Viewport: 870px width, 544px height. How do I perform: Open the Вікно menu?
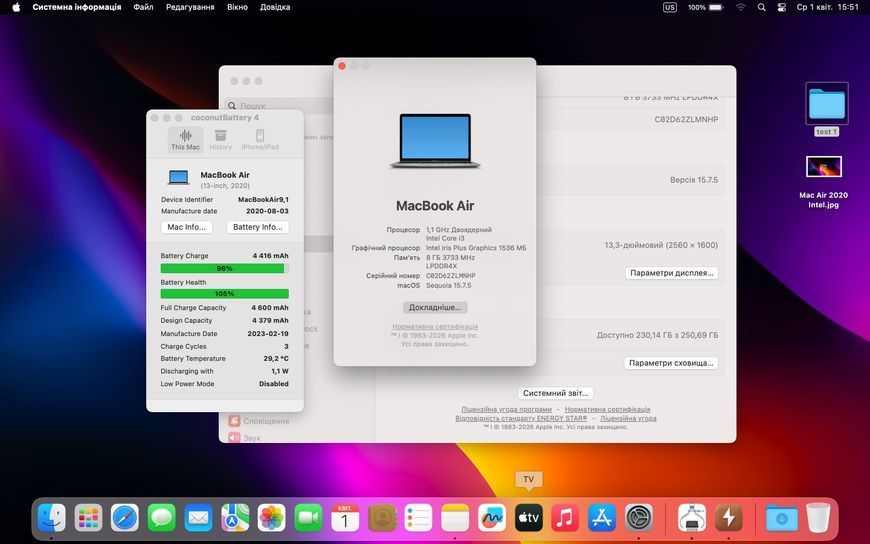click(237, 7)
